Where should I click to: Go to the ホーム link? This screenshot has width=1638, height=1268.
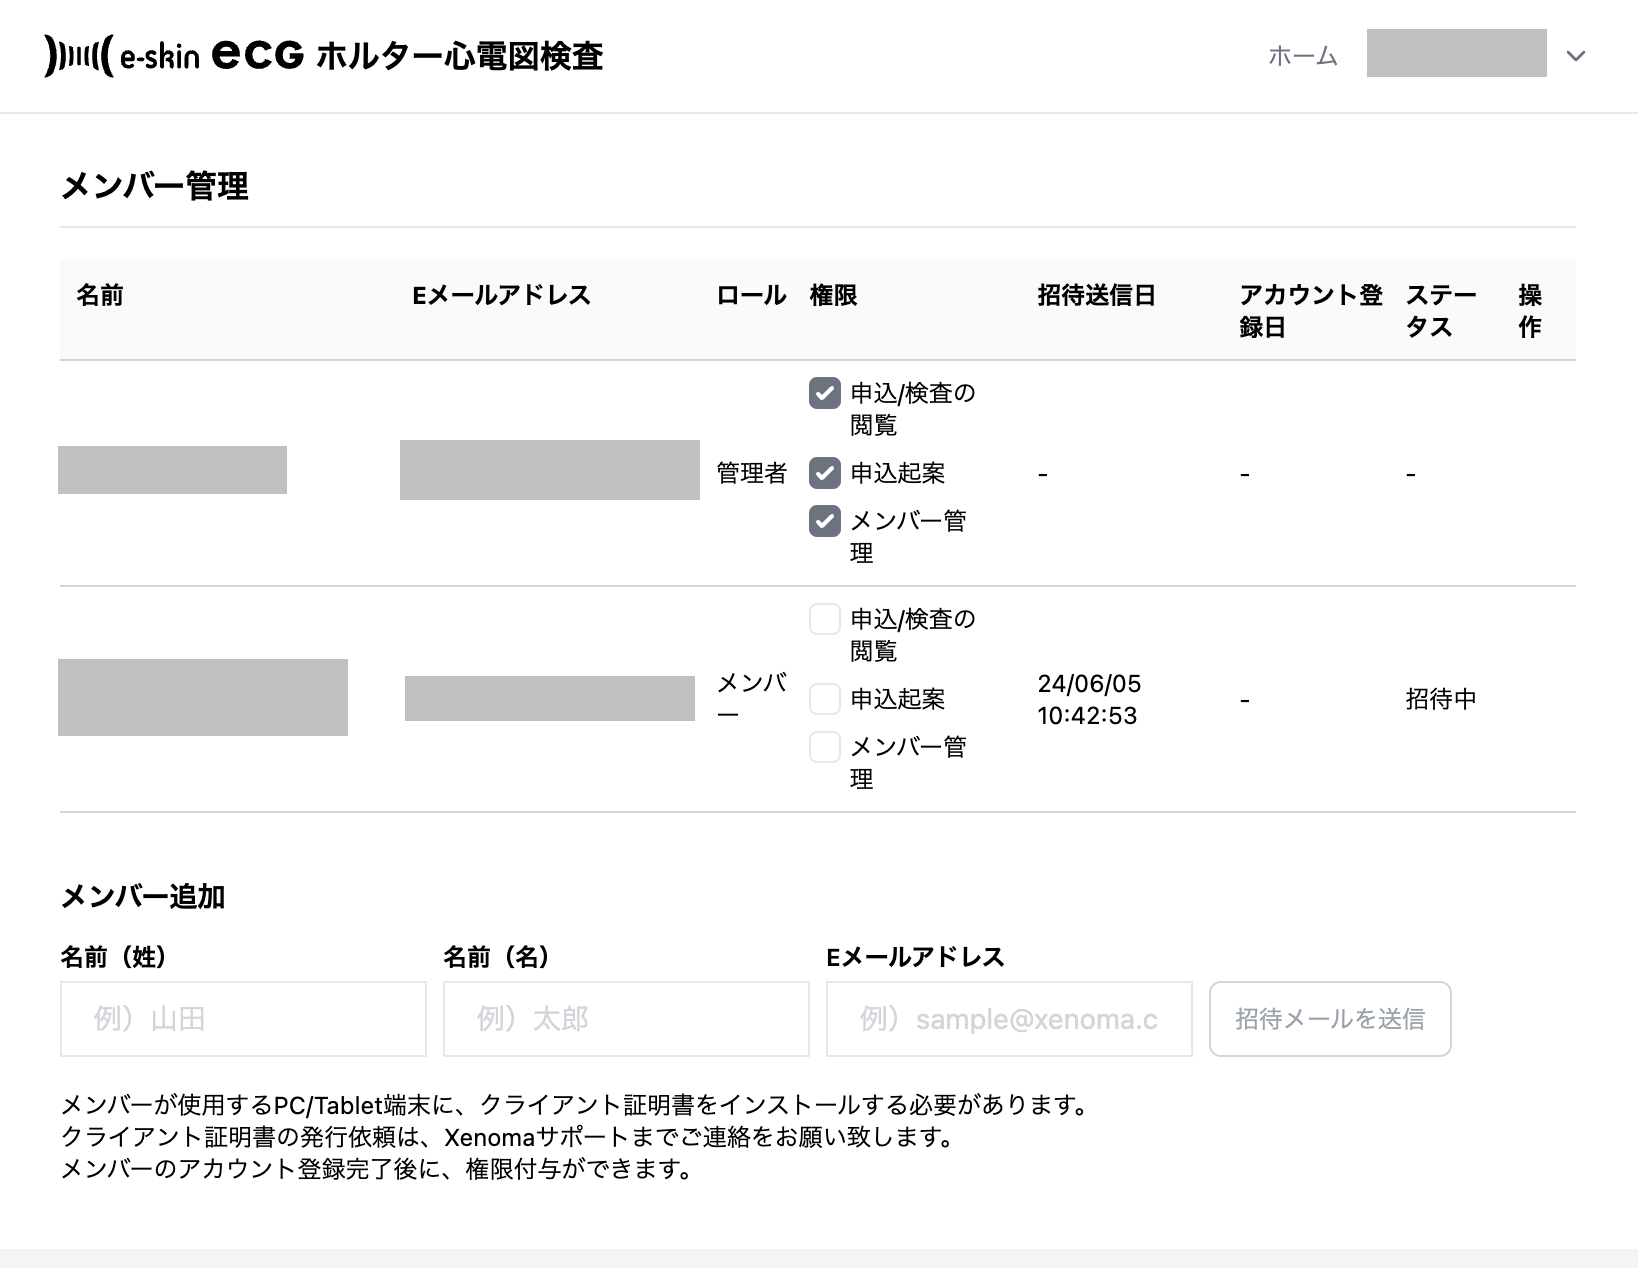1302,56
